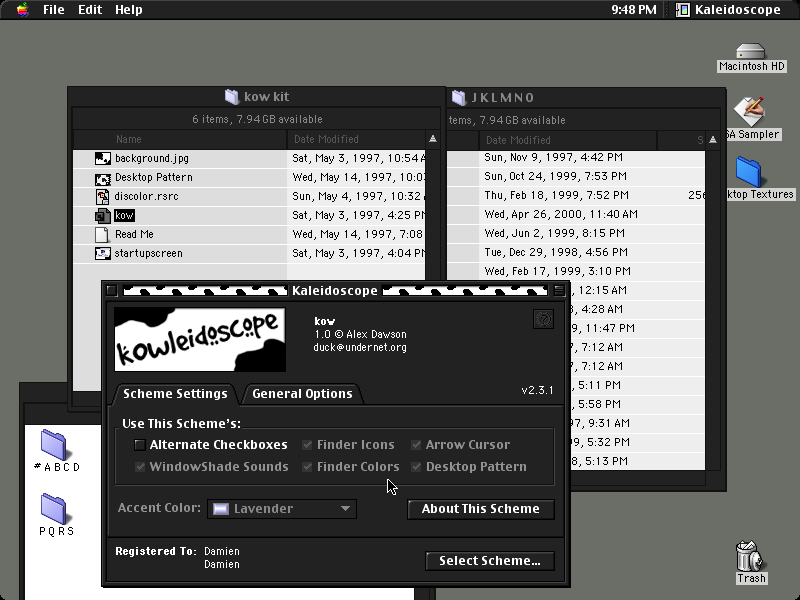Screen dimensions: 800x600
Task: Sort kow kit window by Date Modified
Action: [x=356, y=139]
